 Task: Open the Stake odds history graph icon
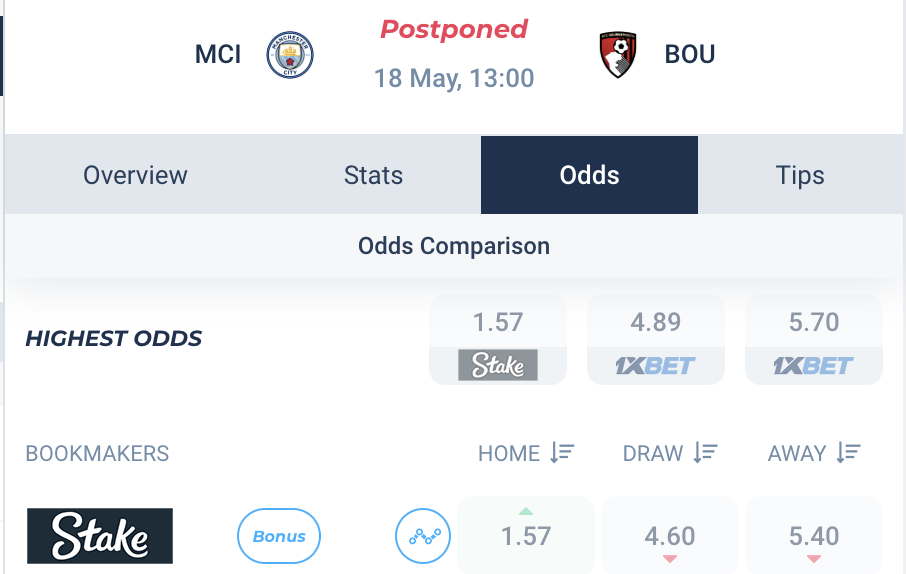click(x=423, y=536)
